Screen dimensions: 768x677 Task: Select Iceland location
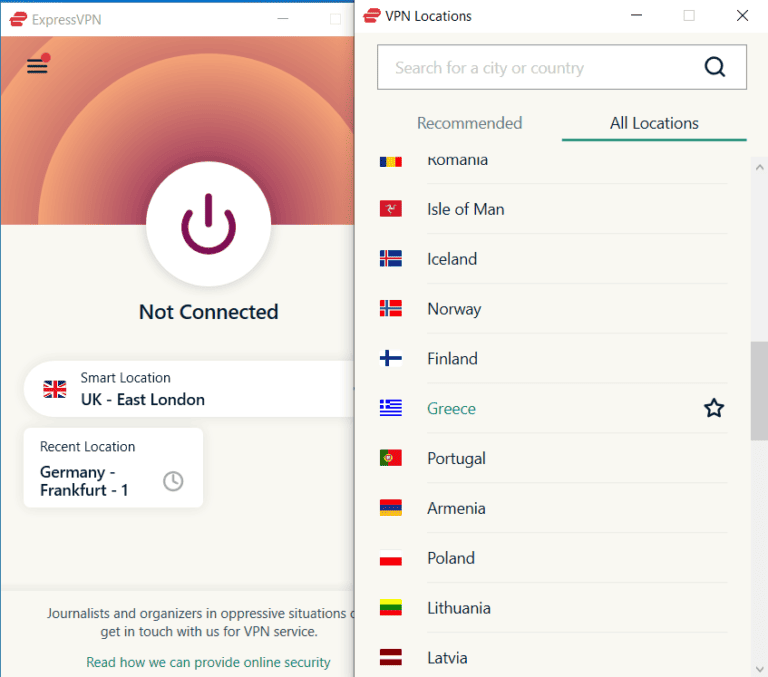point(553,259)
